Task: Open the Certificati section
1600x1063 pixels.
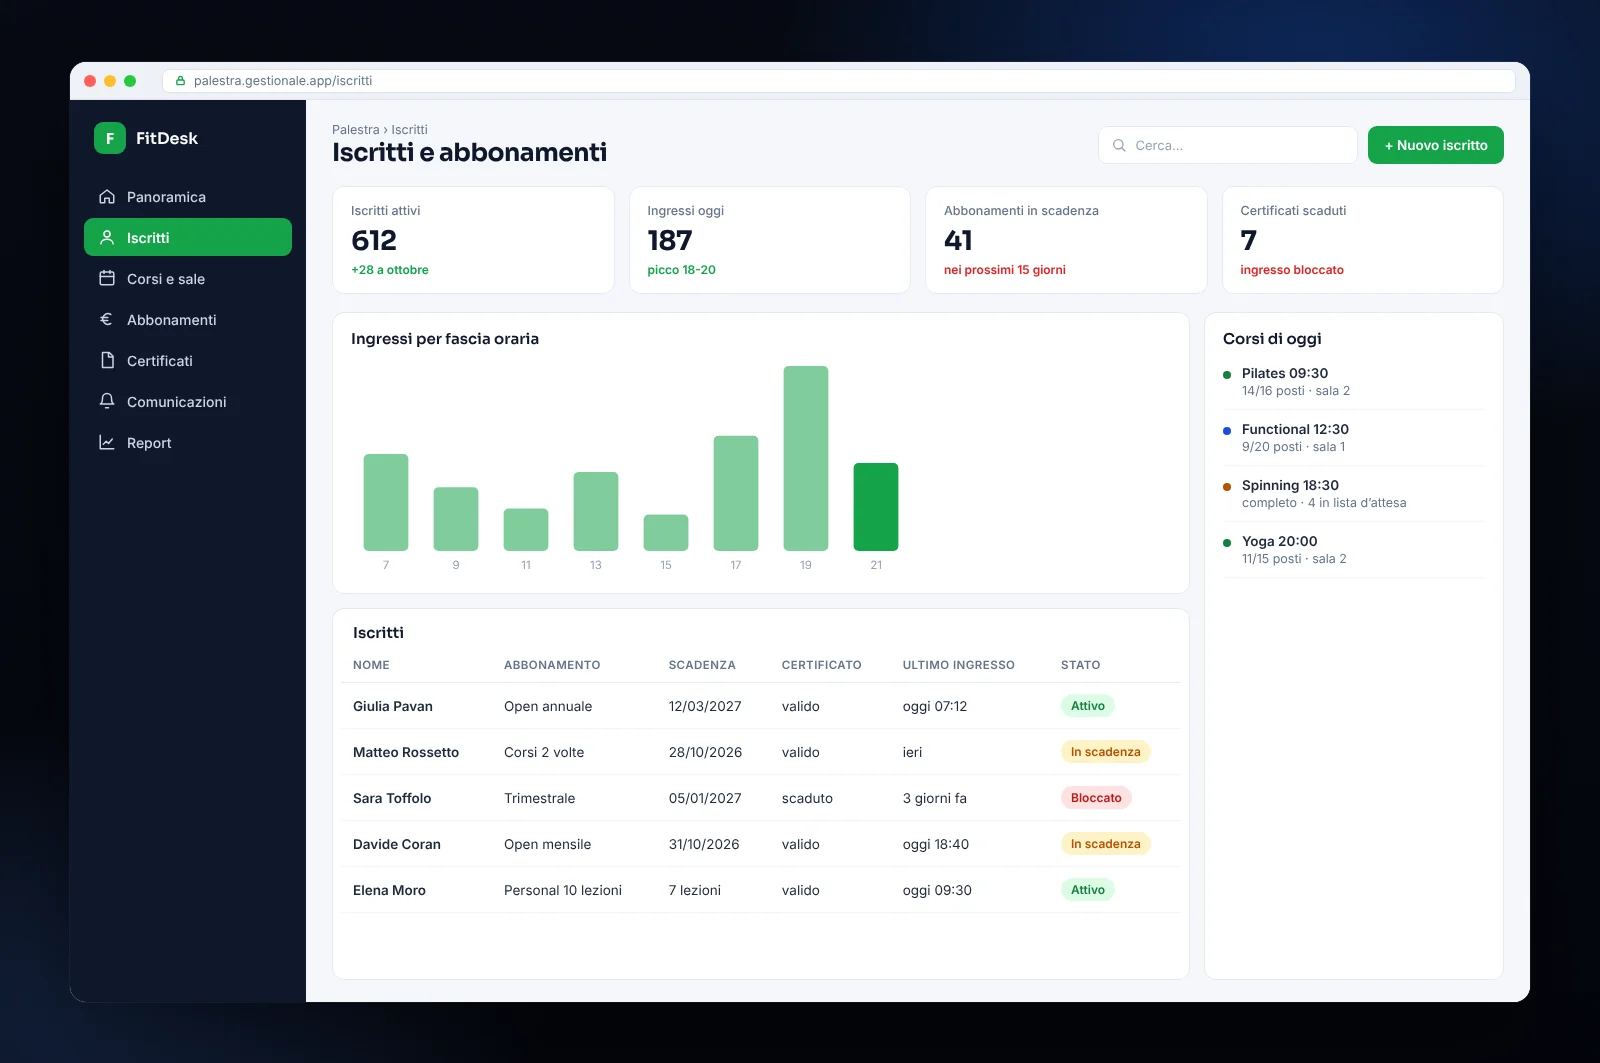Action: (x=188, y=361)
